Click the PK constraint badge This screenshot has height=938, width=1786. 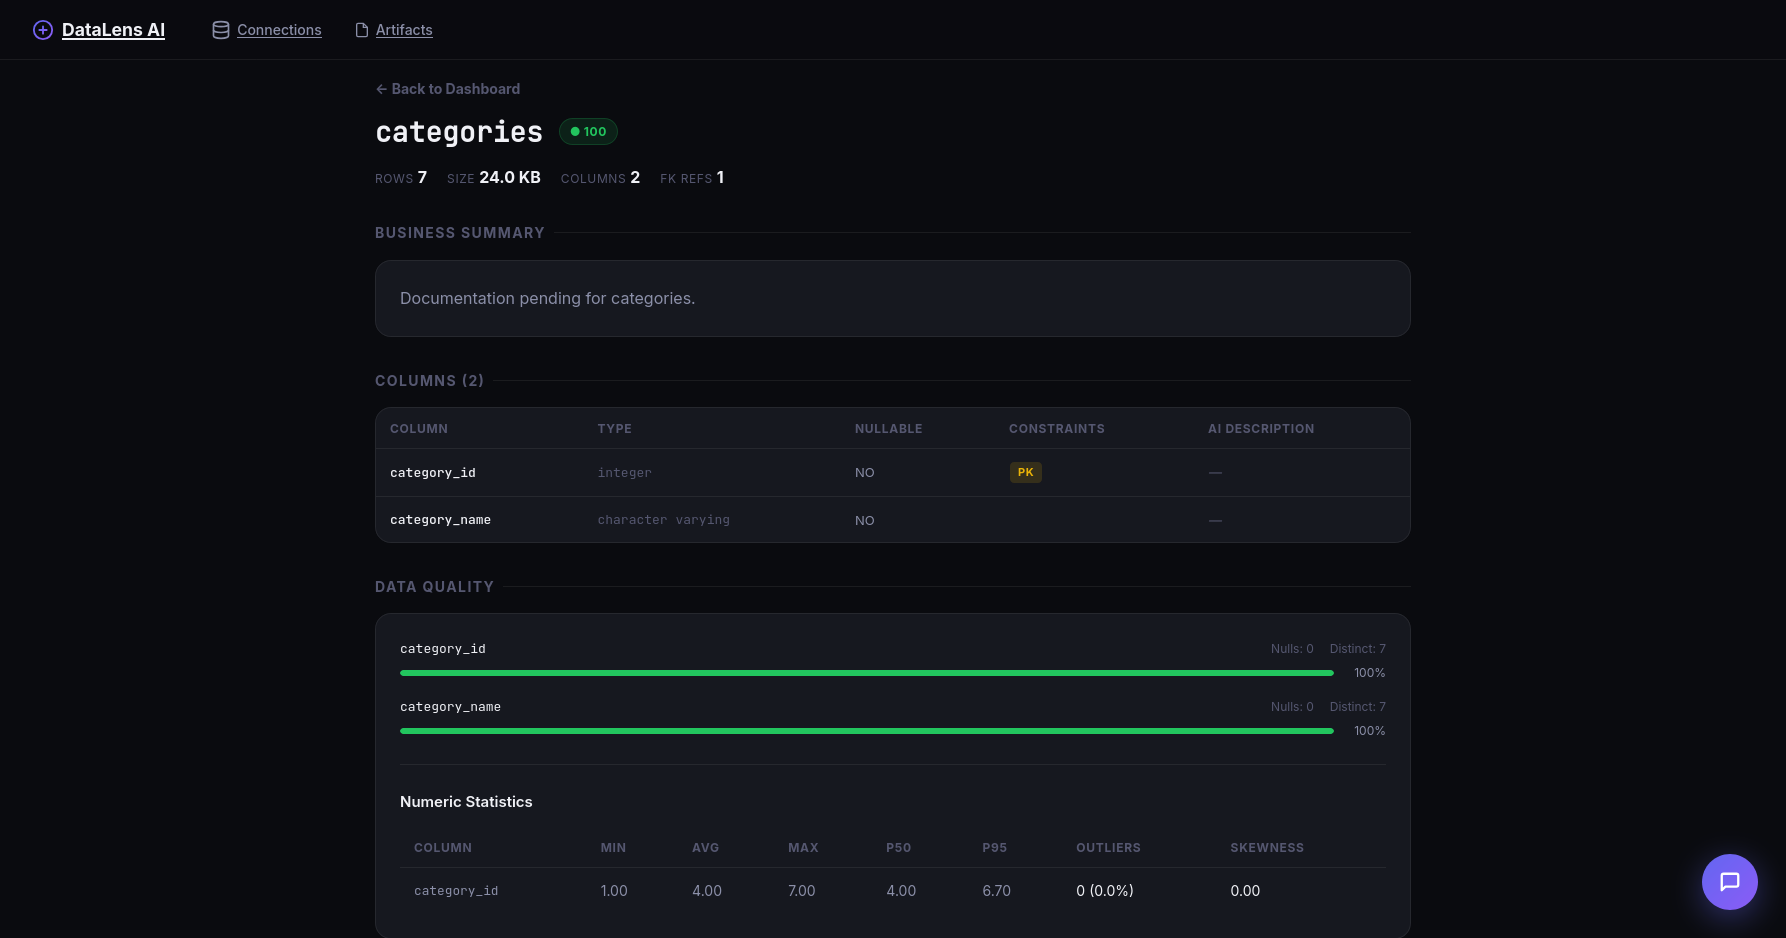pos(1025,472)
